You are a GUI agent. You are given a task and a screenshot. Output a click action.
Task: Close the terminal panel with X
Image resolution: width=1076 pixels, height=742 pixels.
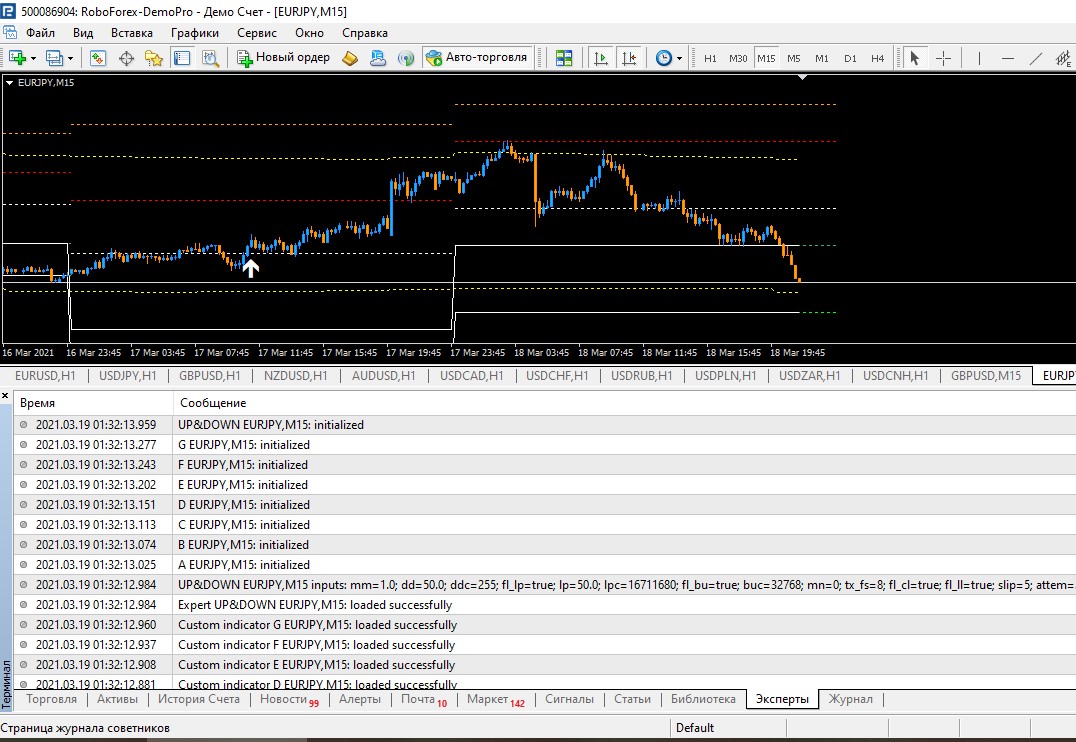[5, 396]
